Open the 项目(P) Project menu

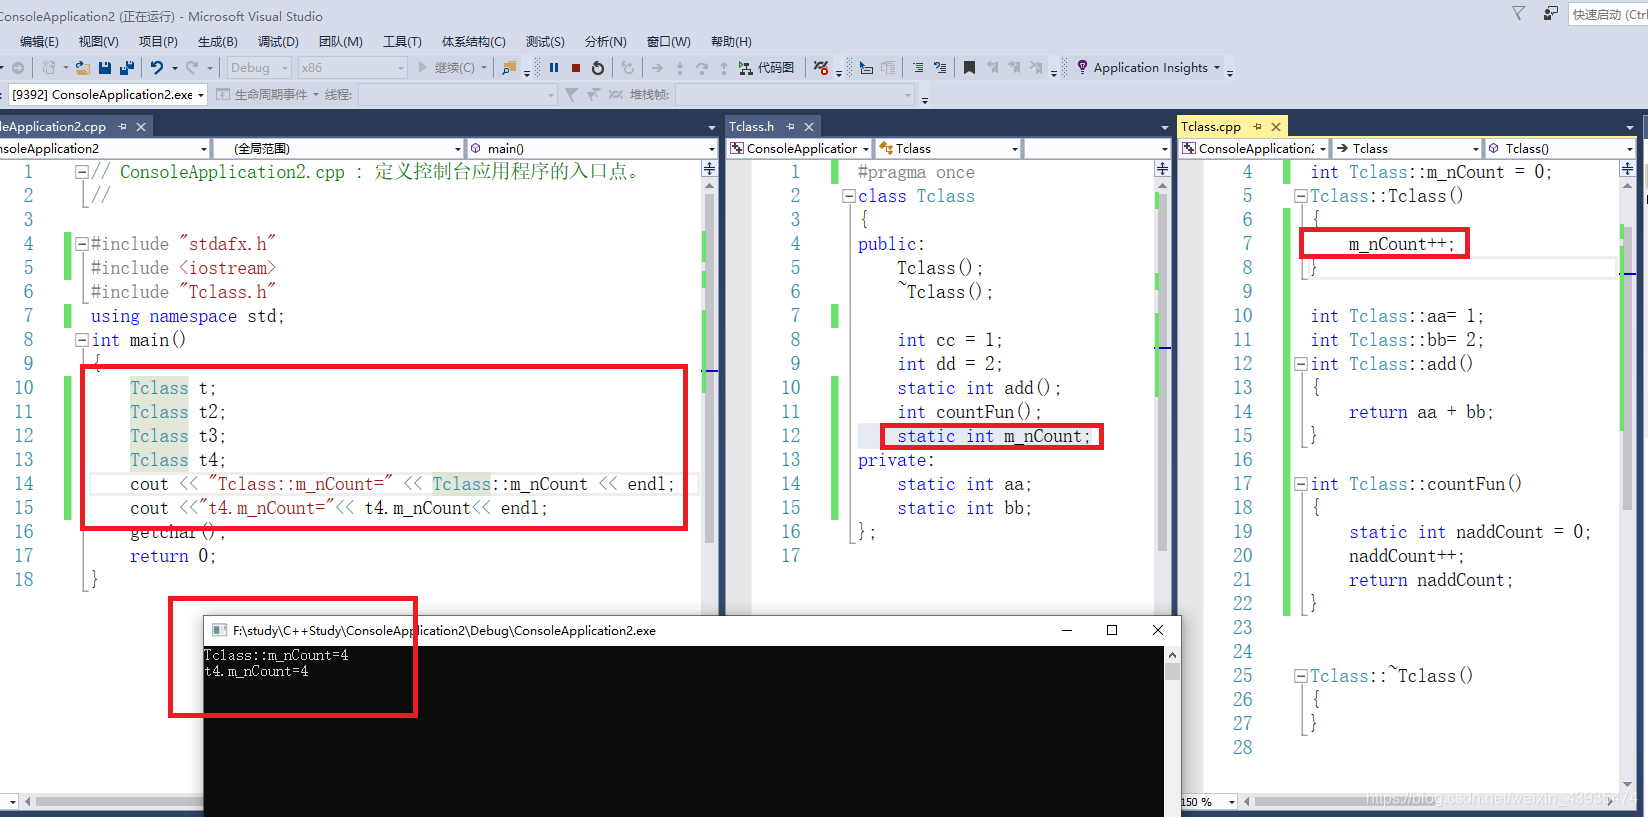click(158, 41)
